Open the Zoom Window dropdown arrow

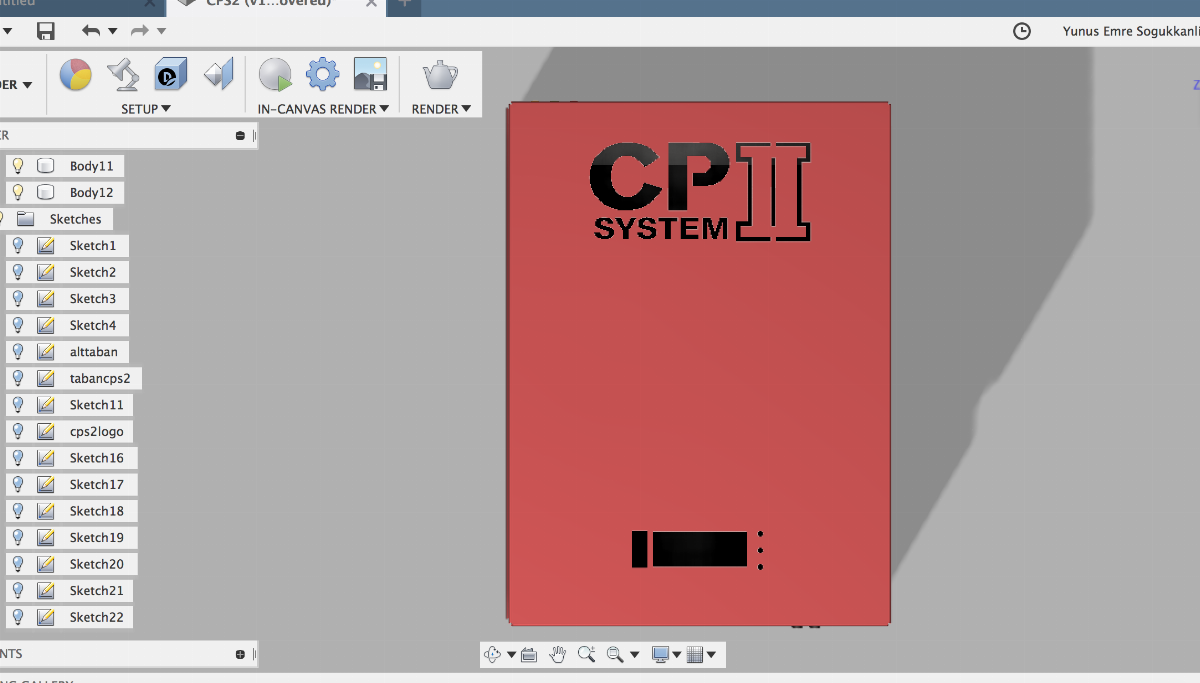[x=634, y=656]
